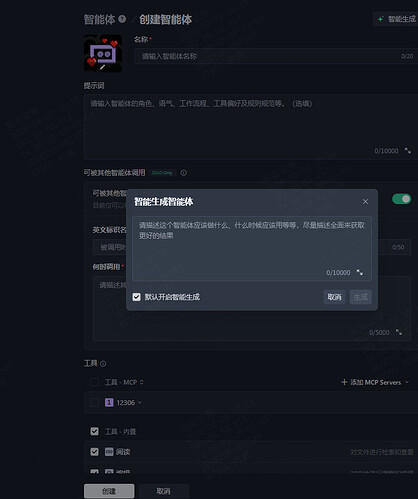Check the 12306 MCP server checkbox
Screen dimensions: 418x499
tap(95, 403)
